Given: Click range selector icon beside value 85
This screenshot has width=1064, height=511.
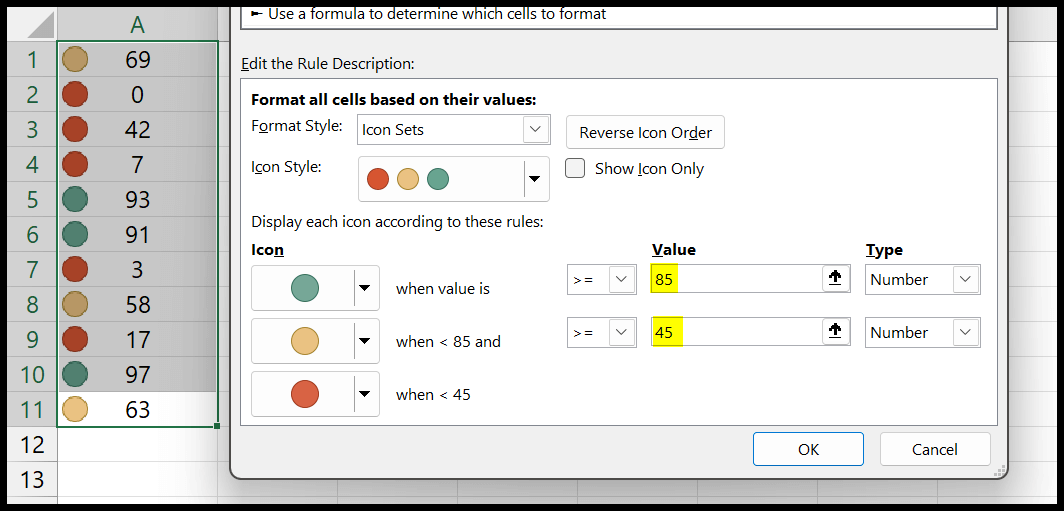Looking at the screenshot, I should coord(836,280).
